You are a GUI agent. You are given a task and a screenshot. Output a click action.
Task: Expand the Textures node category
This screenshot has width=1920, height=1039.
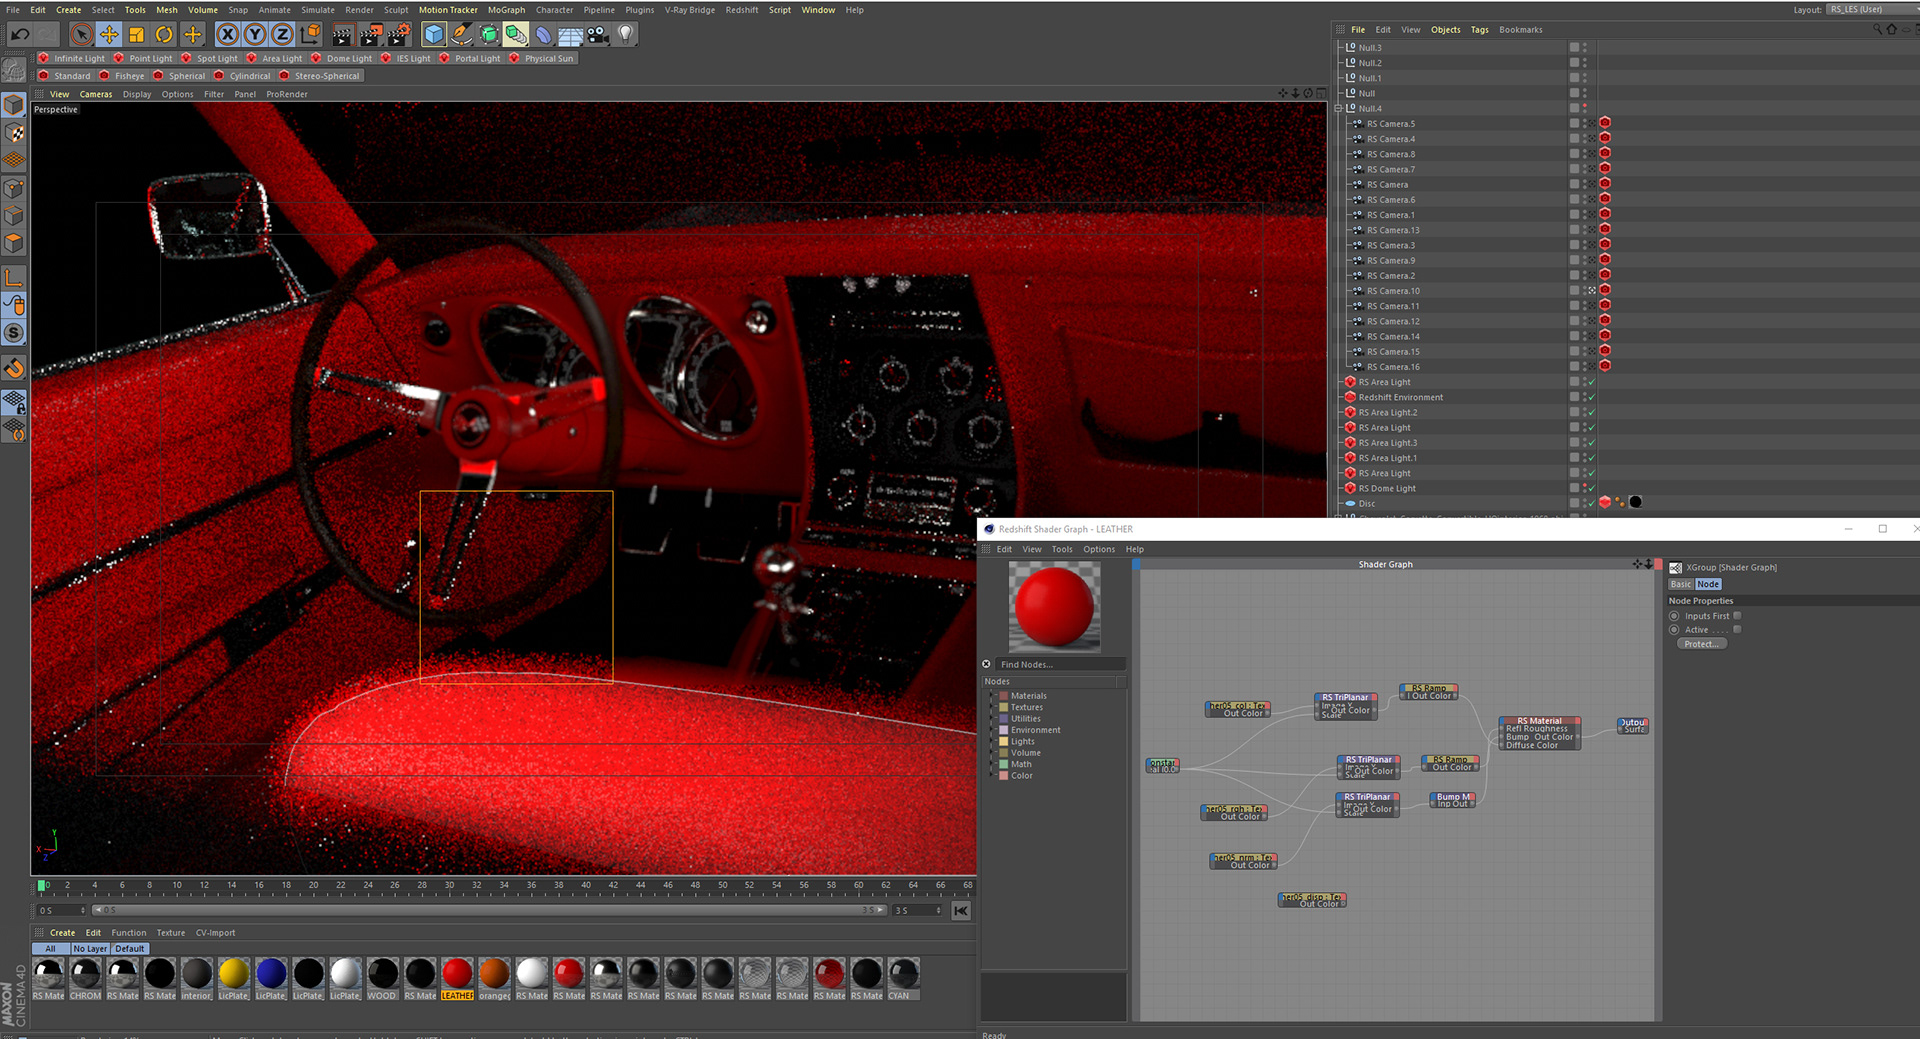point(992,707)
